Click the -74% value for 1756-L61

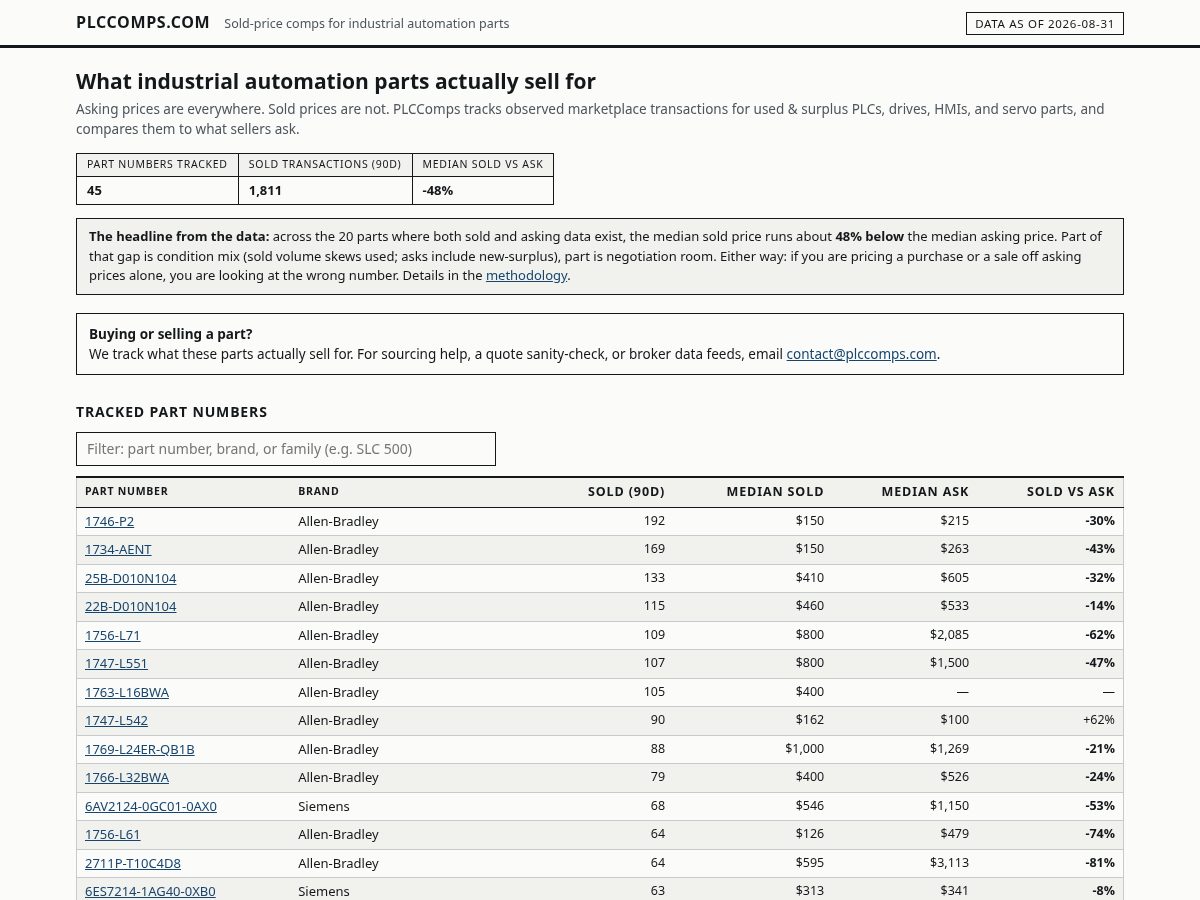pyautogui.click(x=1100, y=834)
